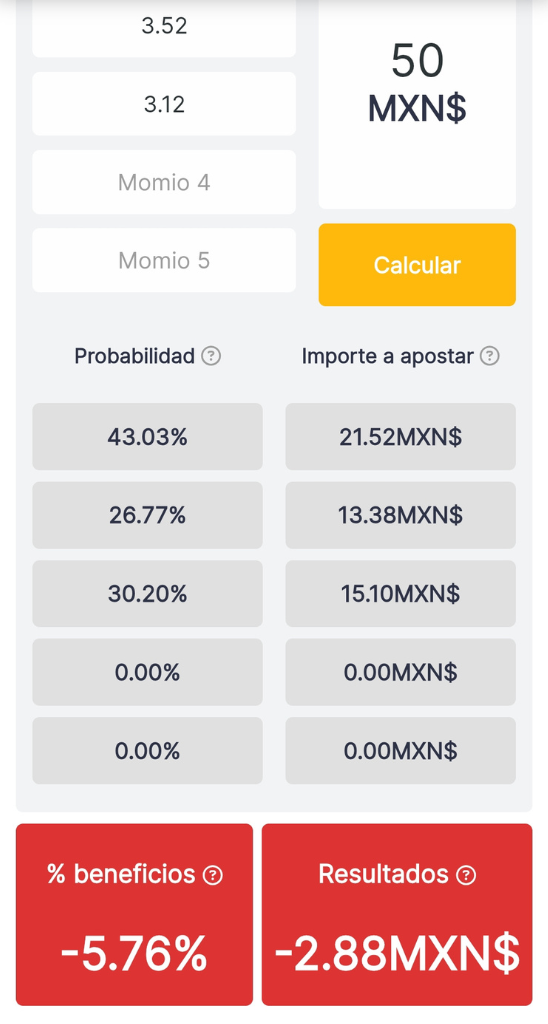The height and width of the screenshot is (1024, 548).
Task: Click the -5.76% benefits panel
Action: pyautogui.click(x=135, y=915)
